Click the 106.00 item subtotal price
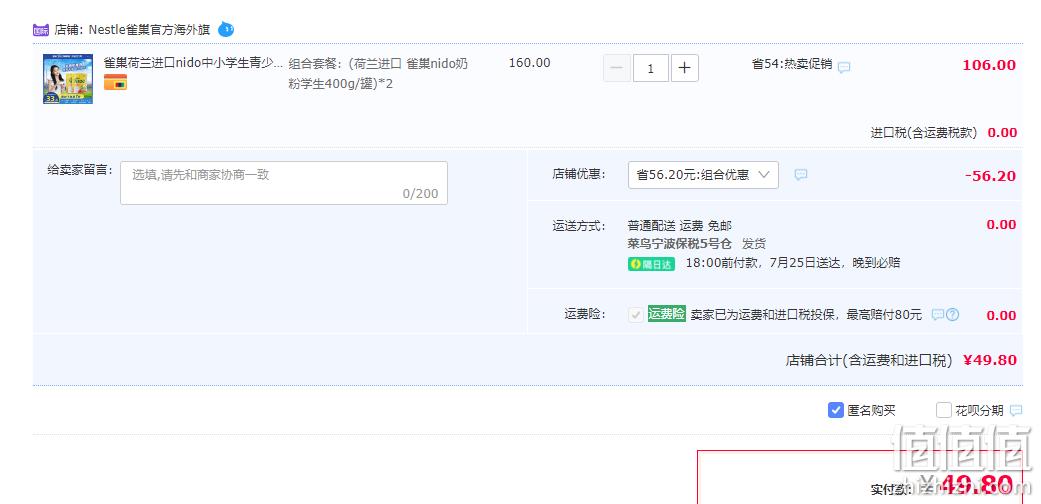 989,65
